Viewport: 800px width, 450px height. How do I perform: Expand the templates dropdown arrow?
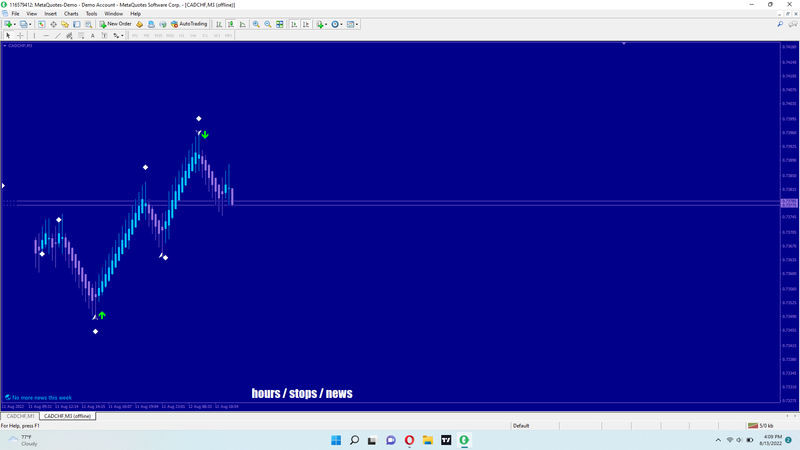click(x=357, y=24)
